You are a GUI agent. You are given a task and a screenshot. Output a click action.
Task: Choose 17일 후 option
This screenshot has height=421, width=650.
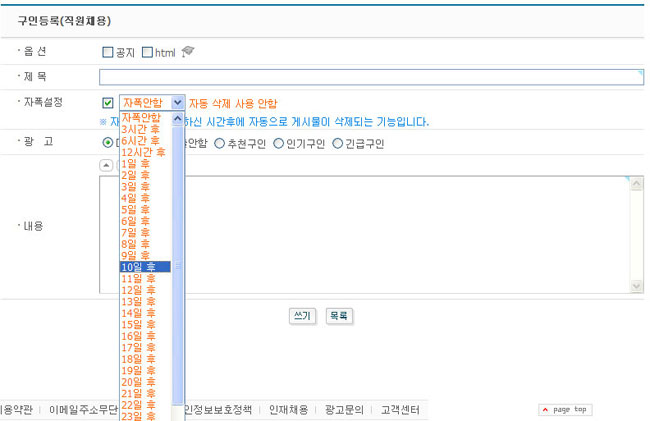[x=145, y=348]
